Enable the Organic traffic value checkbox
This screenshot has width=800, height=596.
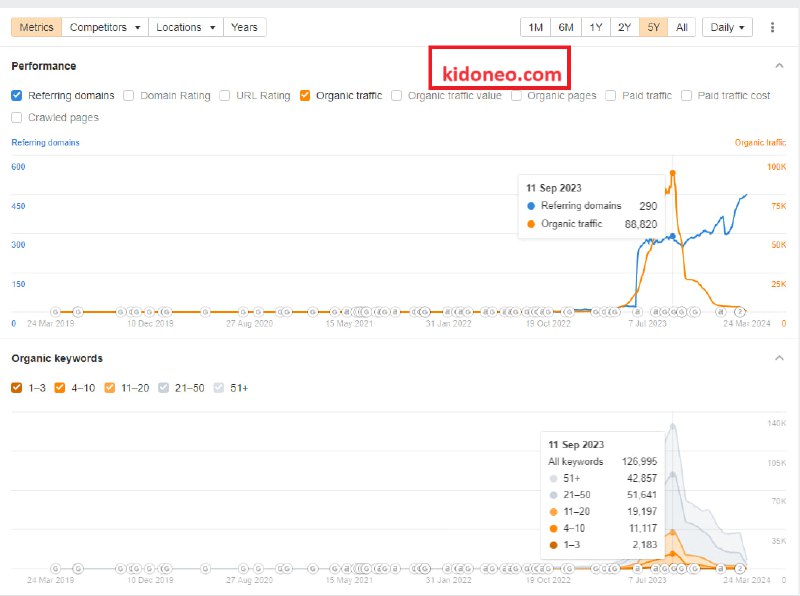[396, 95]
